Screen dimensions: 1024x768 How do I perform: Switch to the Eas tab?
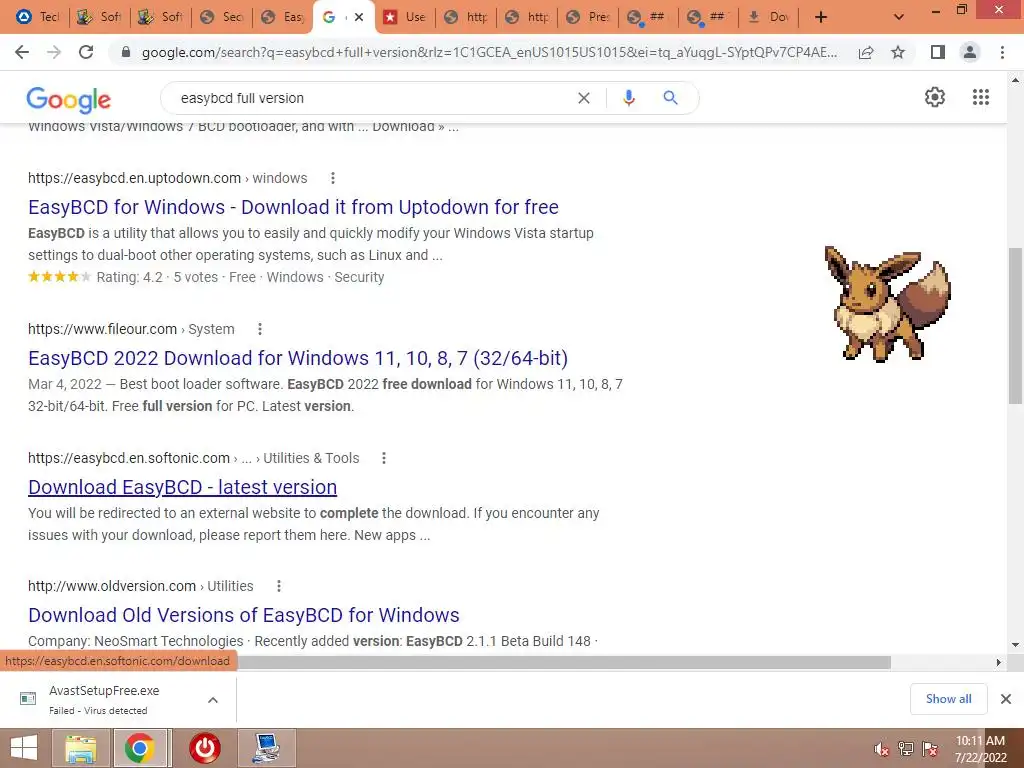283,17
